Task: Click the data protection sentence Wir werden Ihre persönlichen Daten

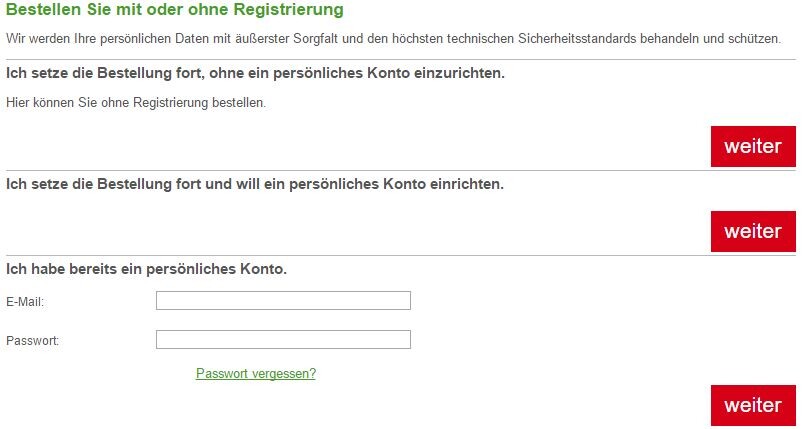Action: 393,38
